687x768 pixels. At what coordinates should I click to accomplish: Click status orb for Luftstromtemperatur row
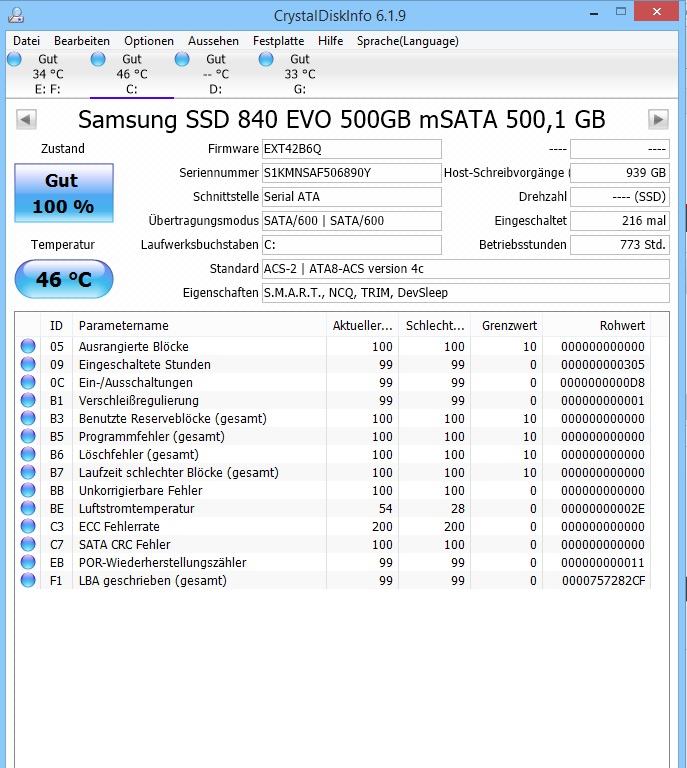coord(28,508)
